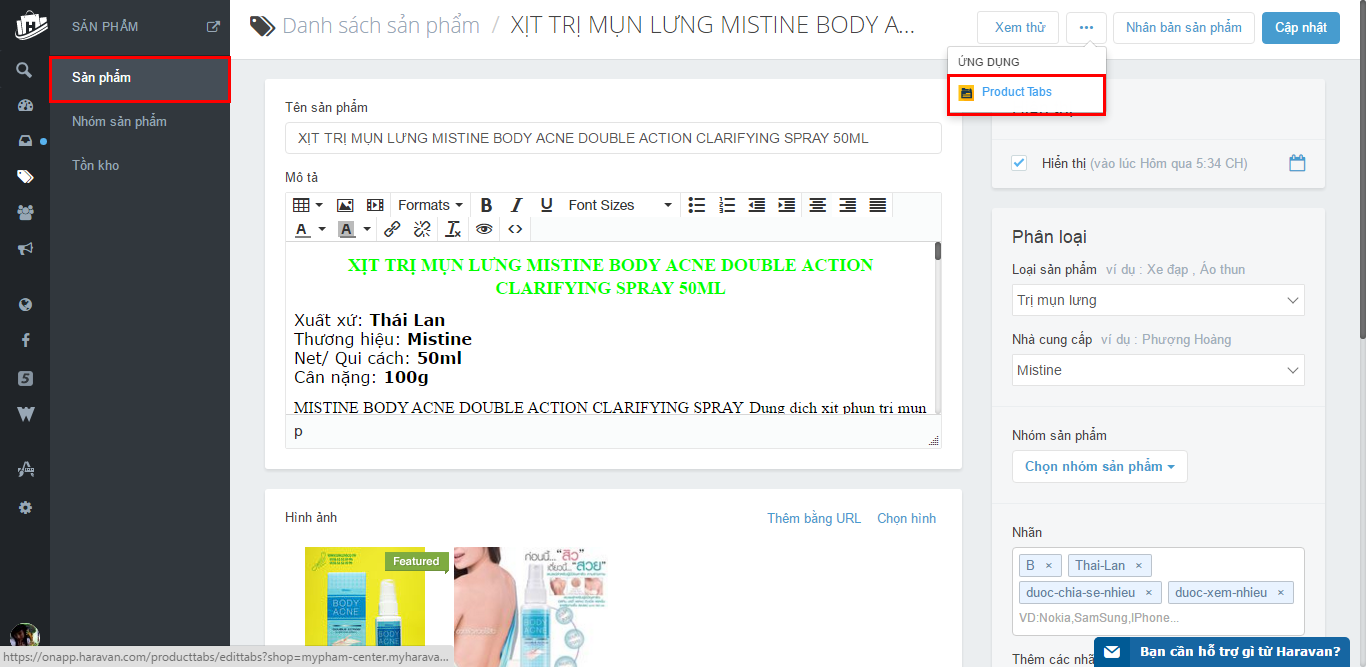The height and width of the screenshot is (667, 1366).
Task: Open the orders inbox icon
Action: [x=25, y=142]
